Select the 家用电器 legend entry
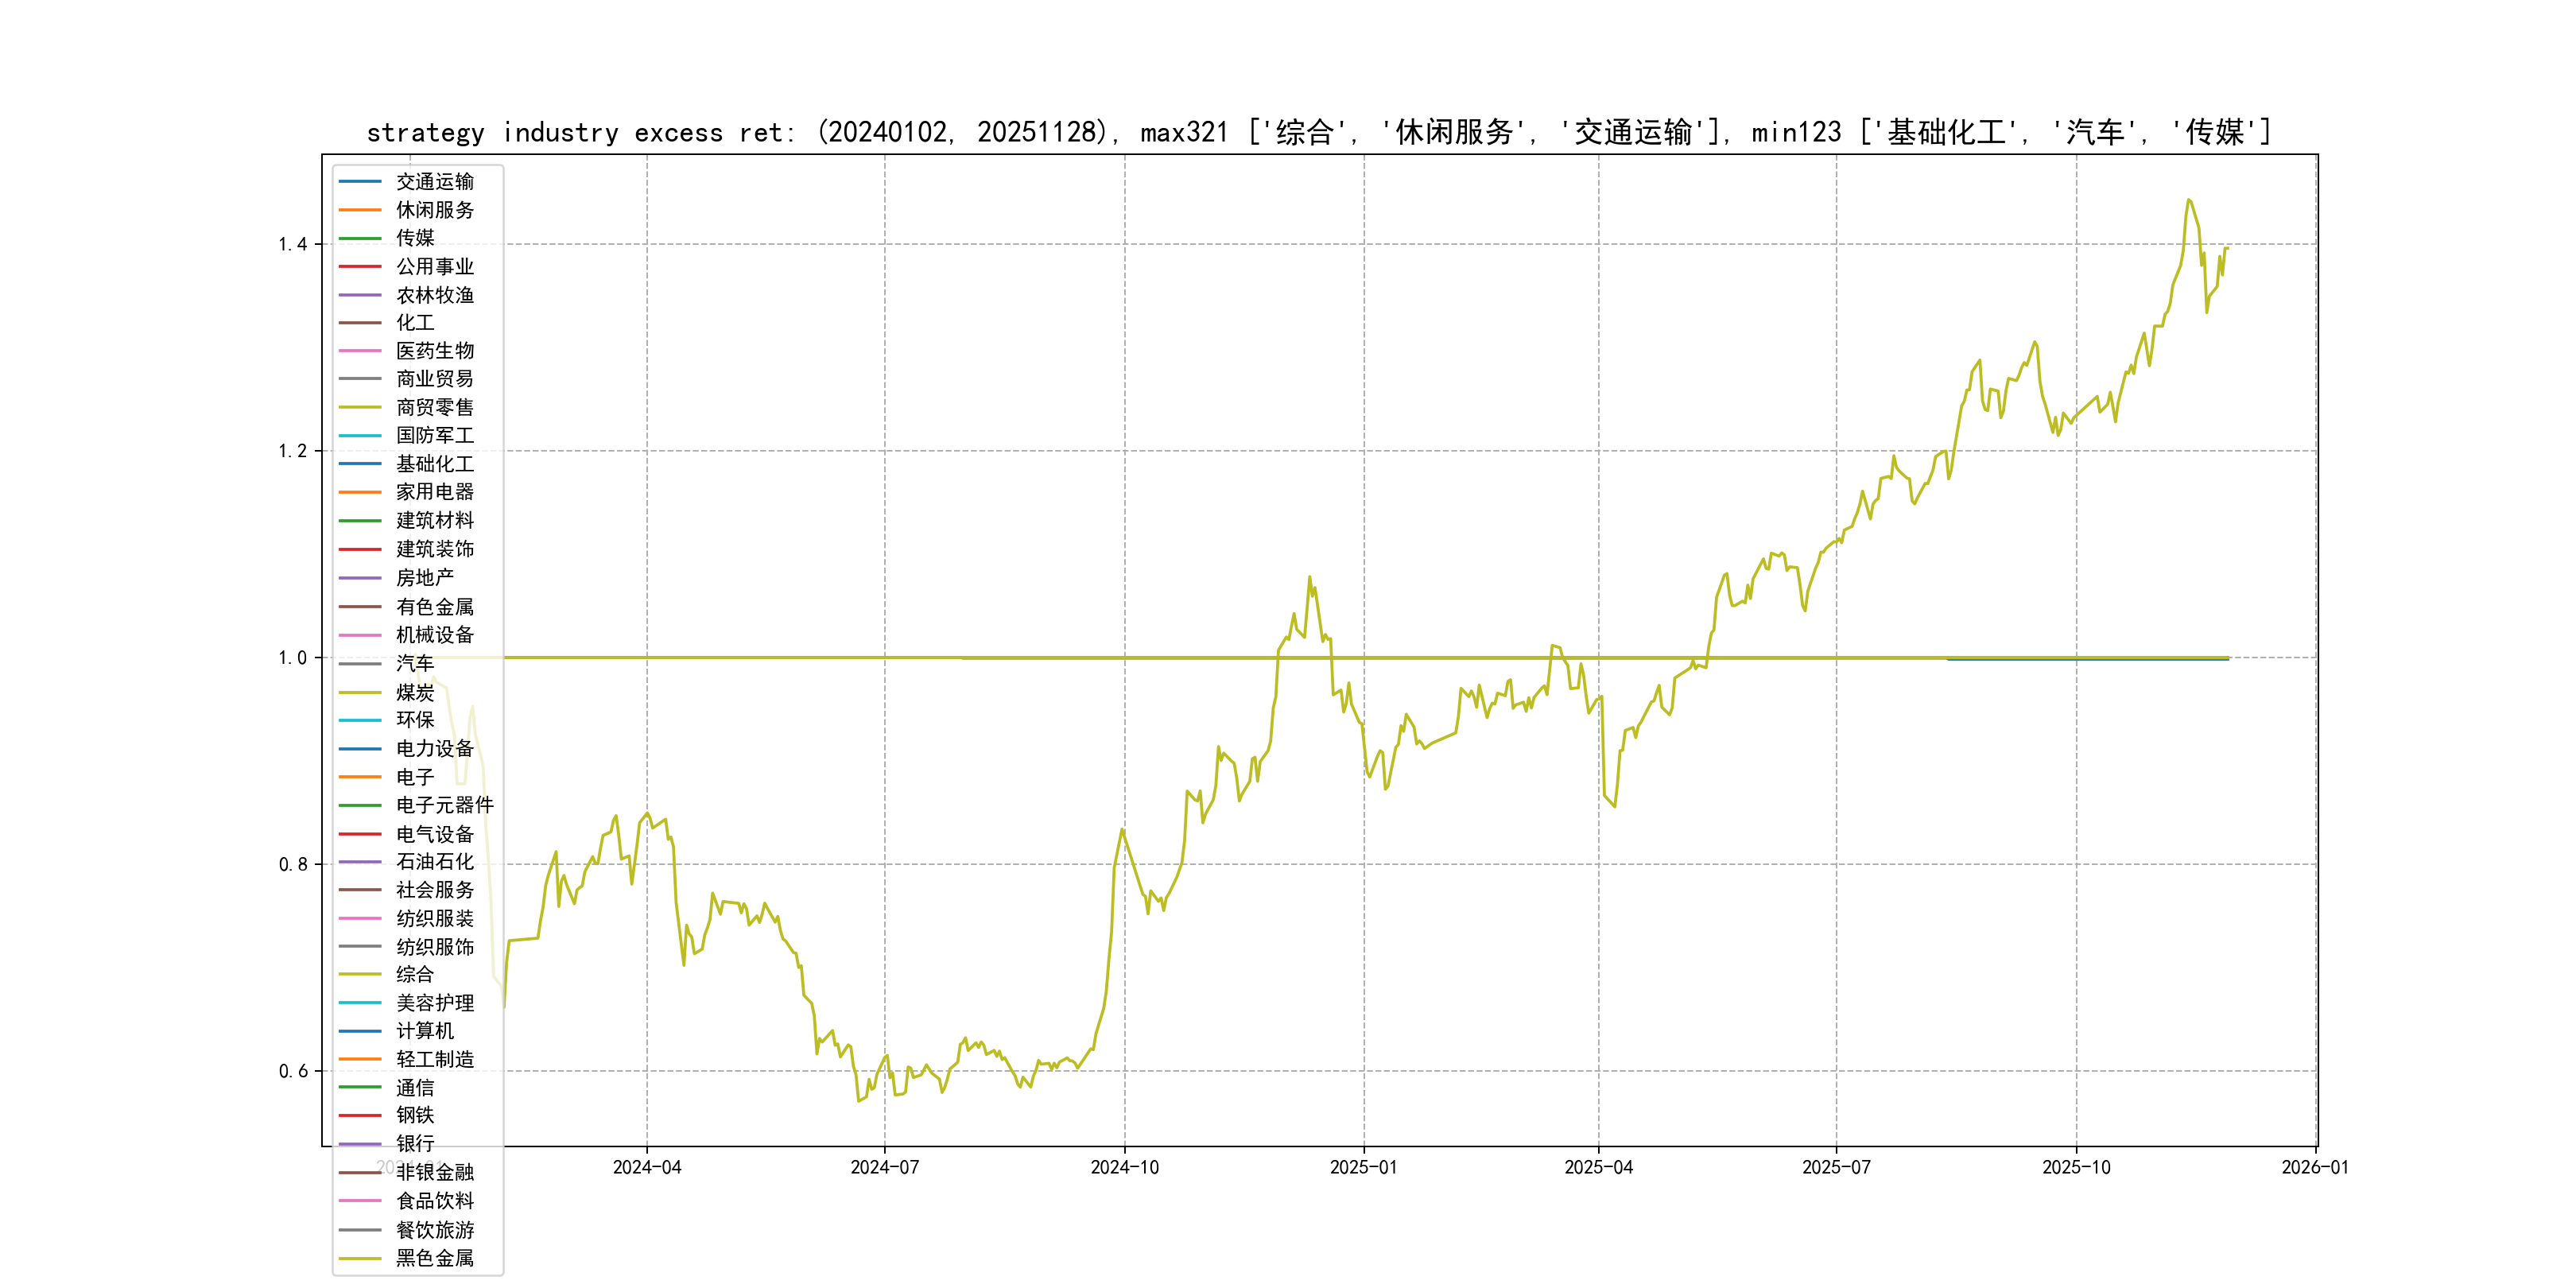The width and height of the screenshot is (2576, 1288). coord(434,492)
